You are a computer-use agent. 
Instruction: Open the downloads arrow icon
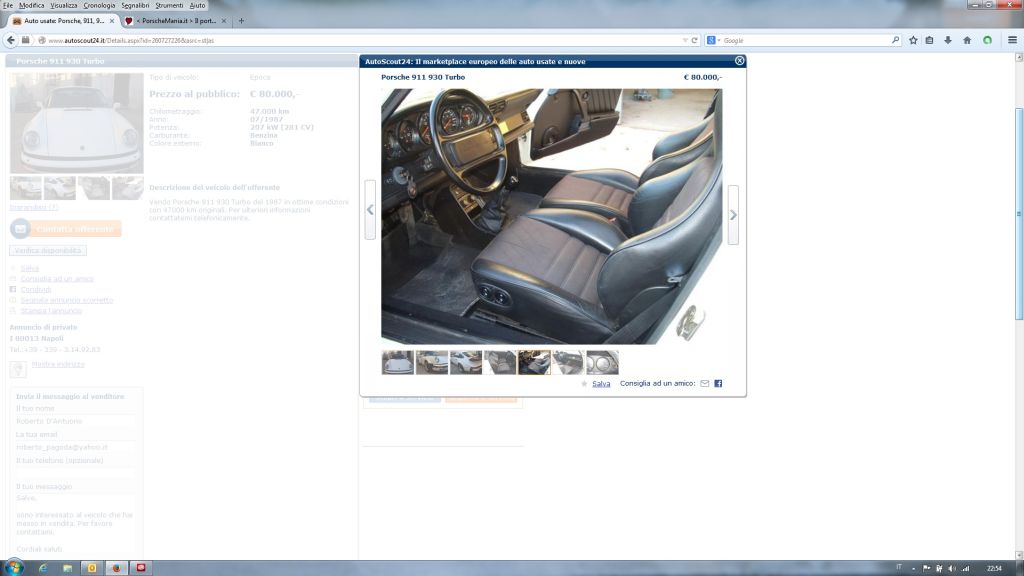948,40
